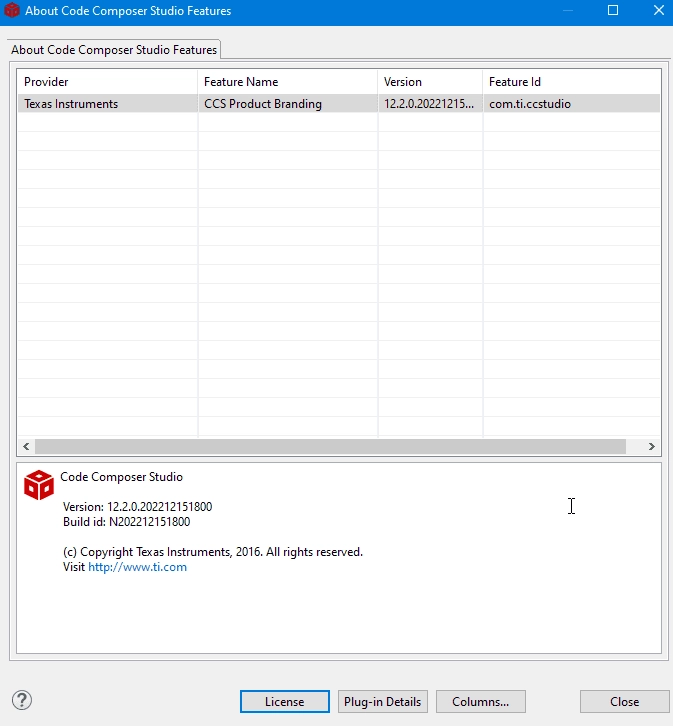Open the Columns... dialog button

pos(480,701)
